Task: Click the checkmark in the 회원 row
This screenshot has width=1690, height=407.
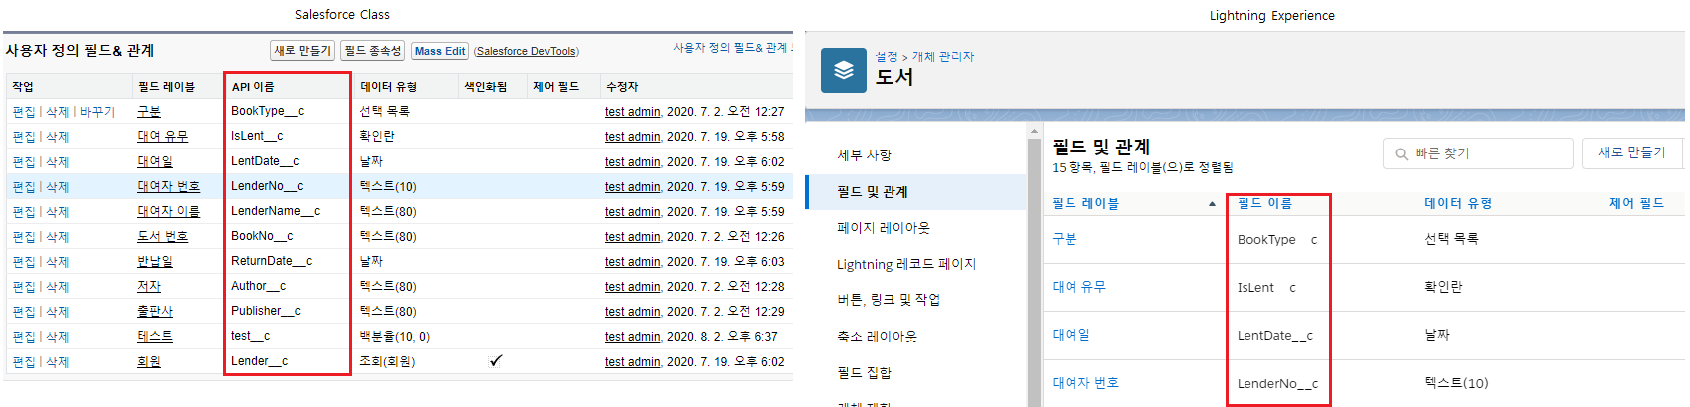Action: (x=496, y=361)
